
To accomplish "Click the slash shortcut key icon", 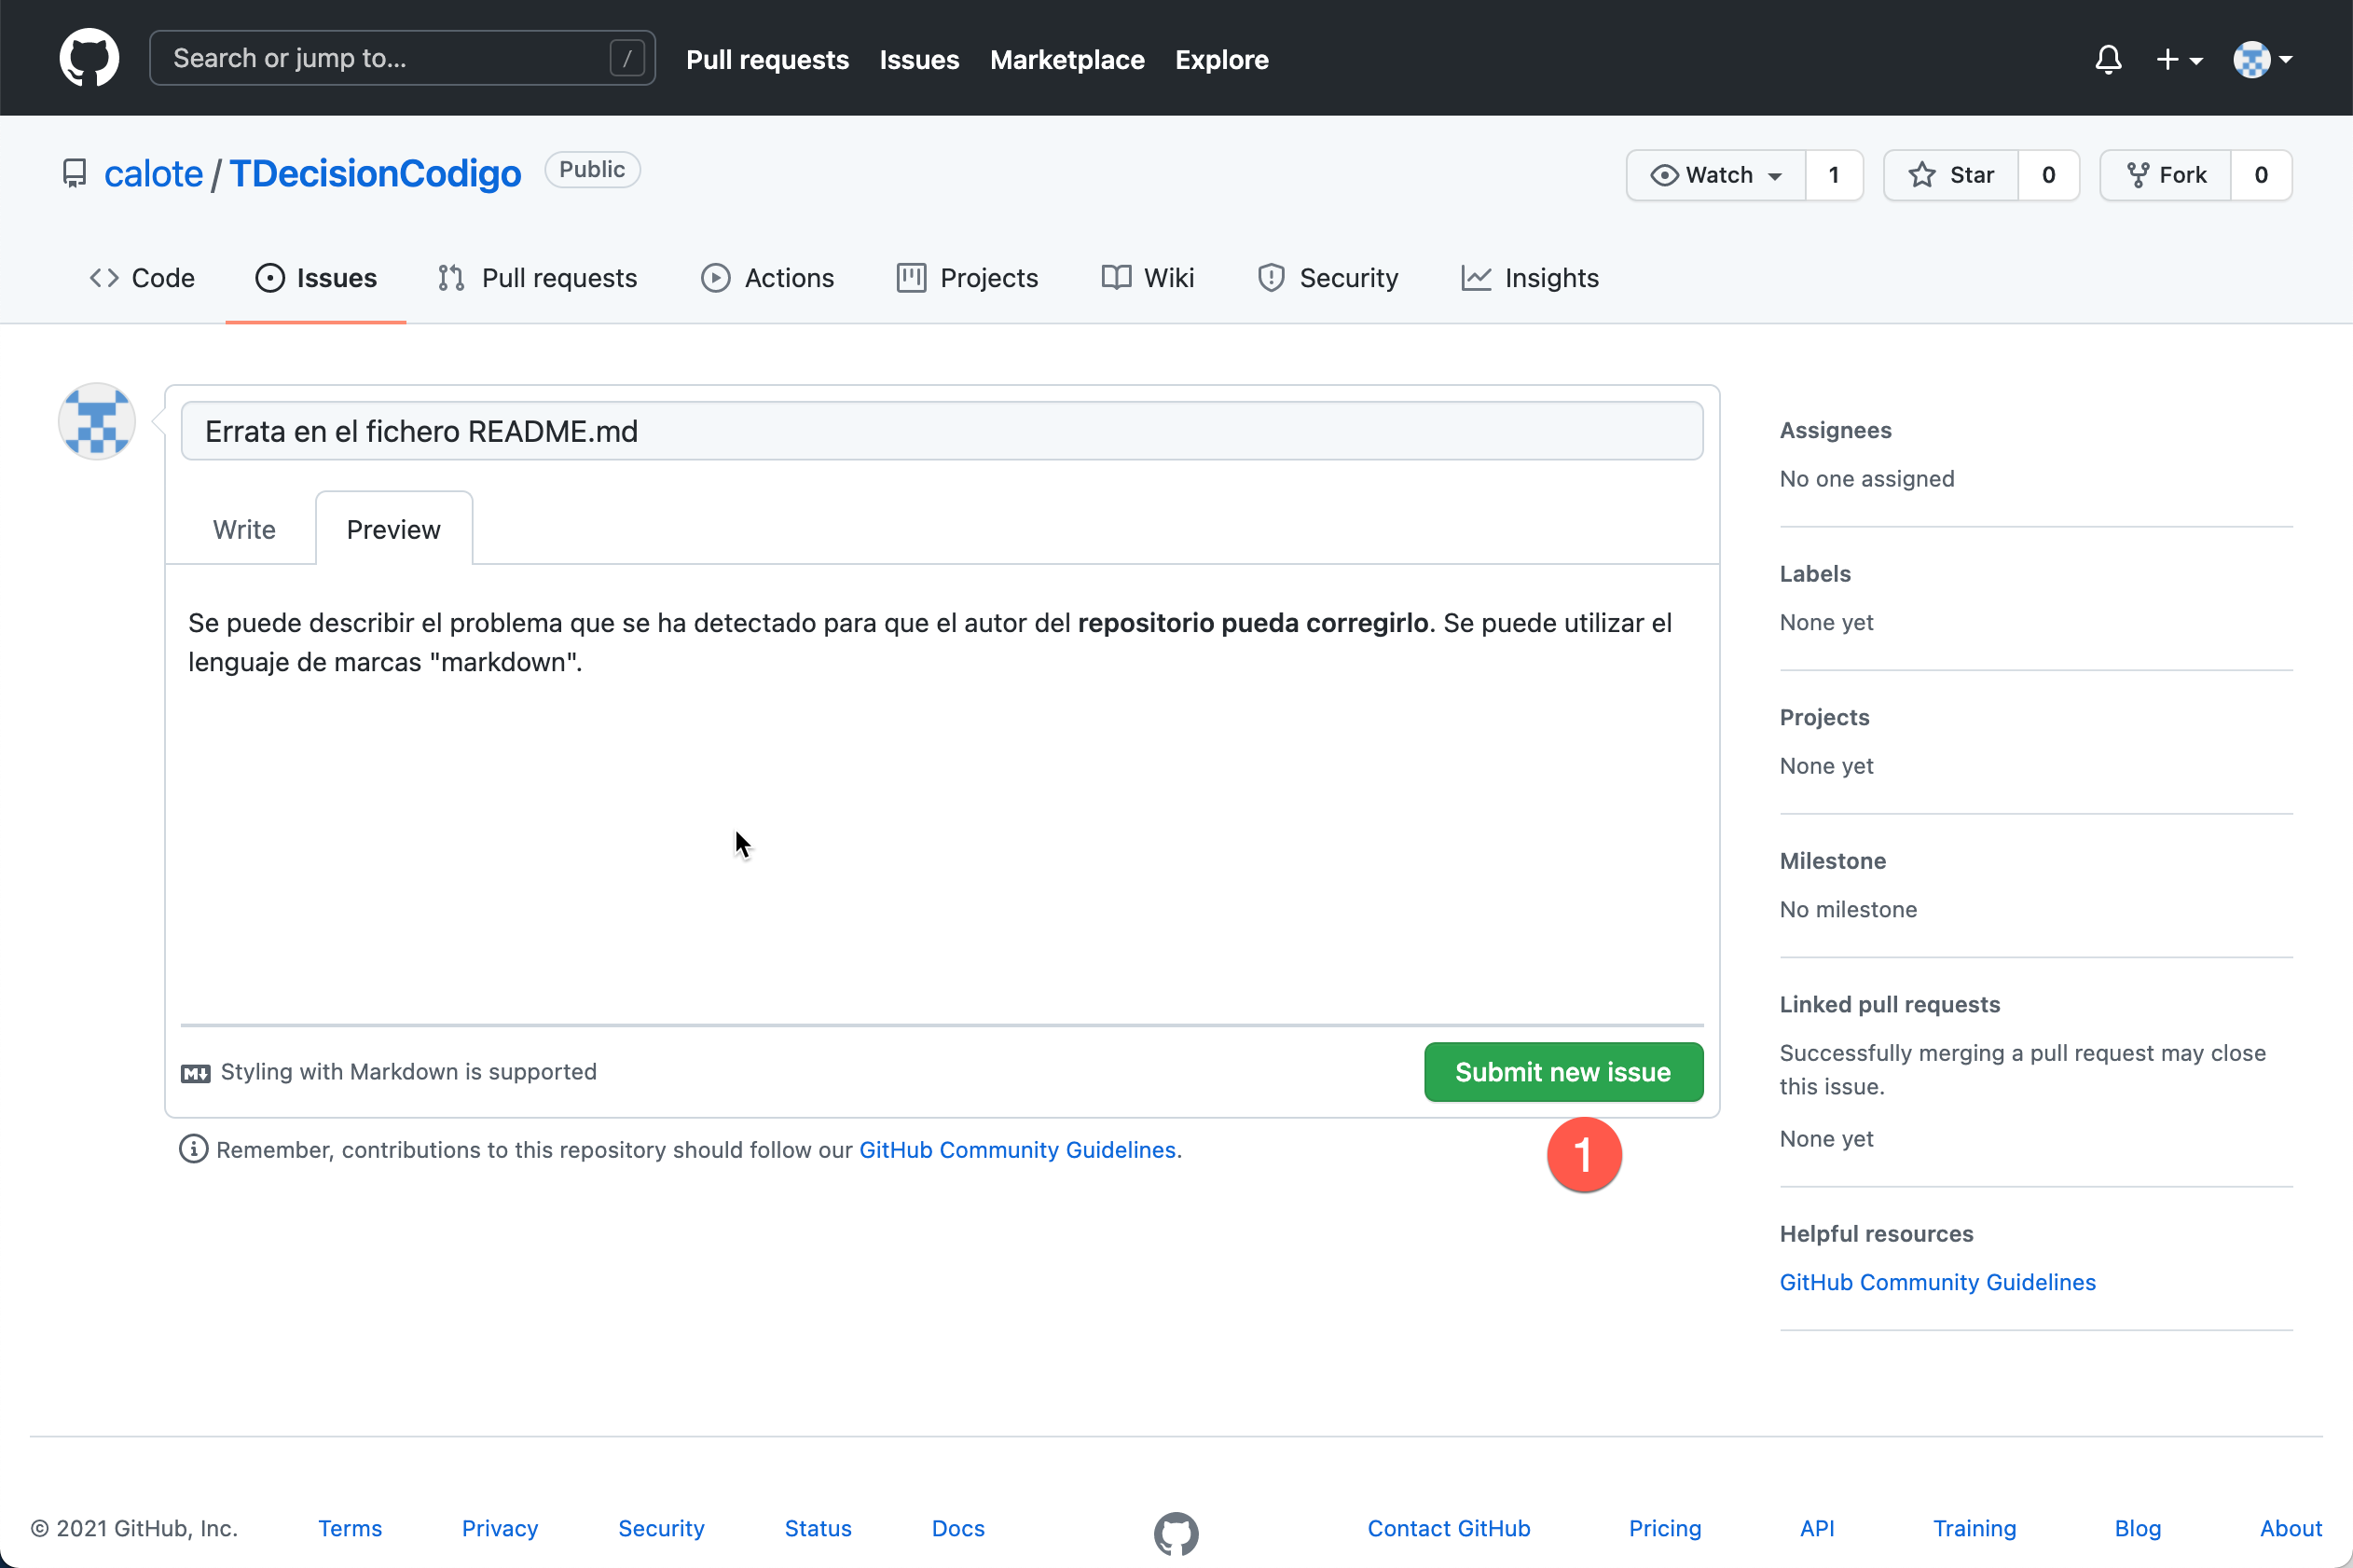I will pos(627,58).
